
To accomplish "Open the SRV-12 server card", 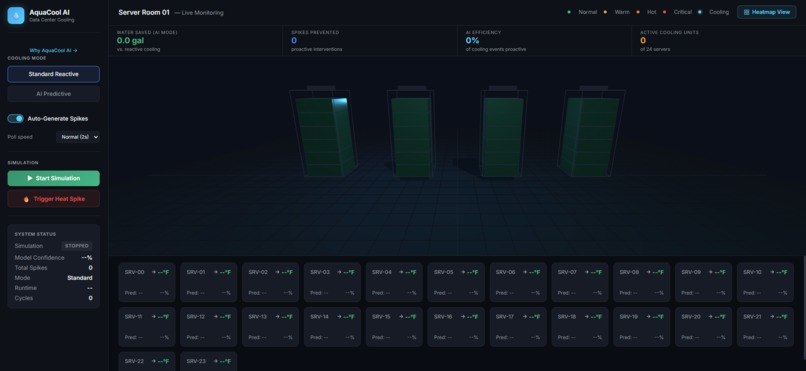I will pyautogui.click(x=209, y=327).
